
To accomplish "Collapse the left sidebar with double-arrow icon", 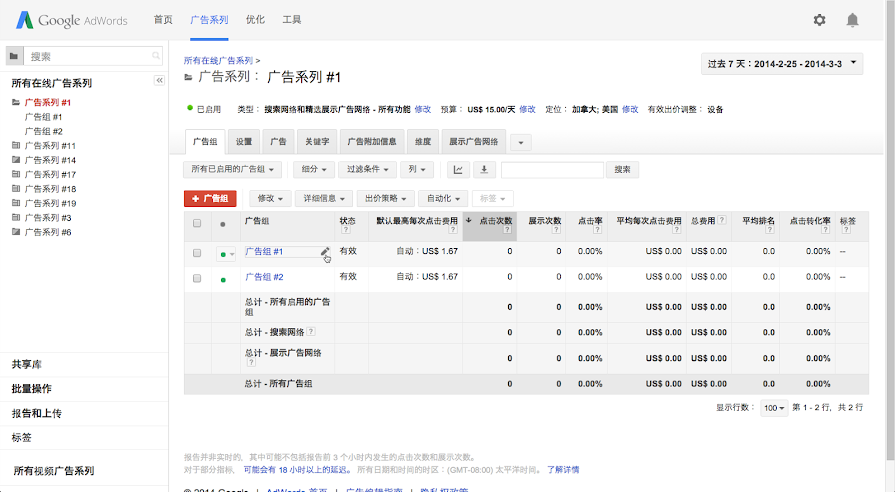I will 158,81.
